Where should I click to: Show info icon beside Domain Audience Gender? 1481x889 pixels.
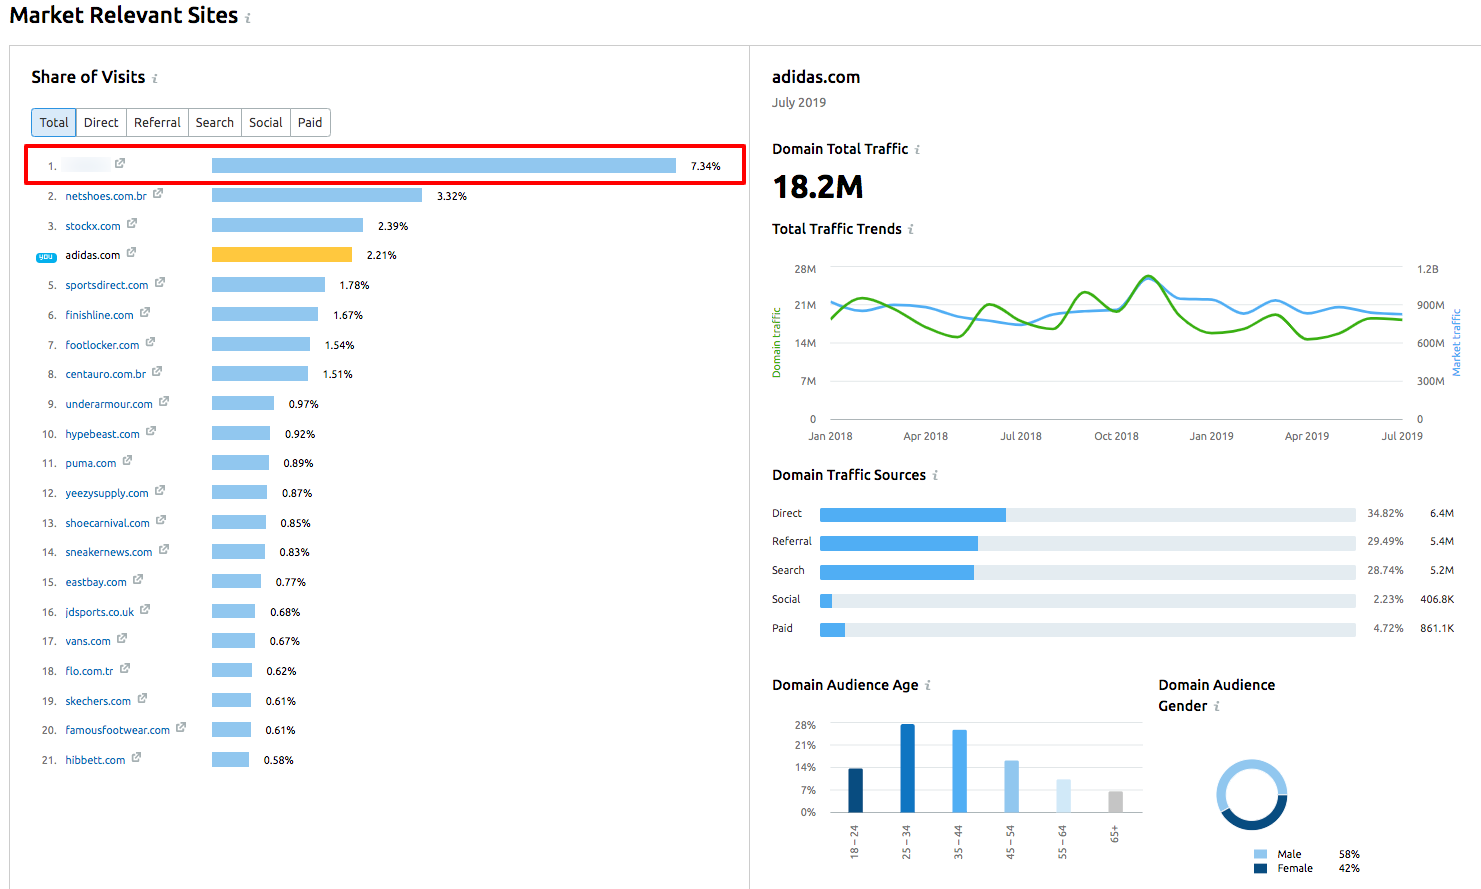tap(1217, 707)
